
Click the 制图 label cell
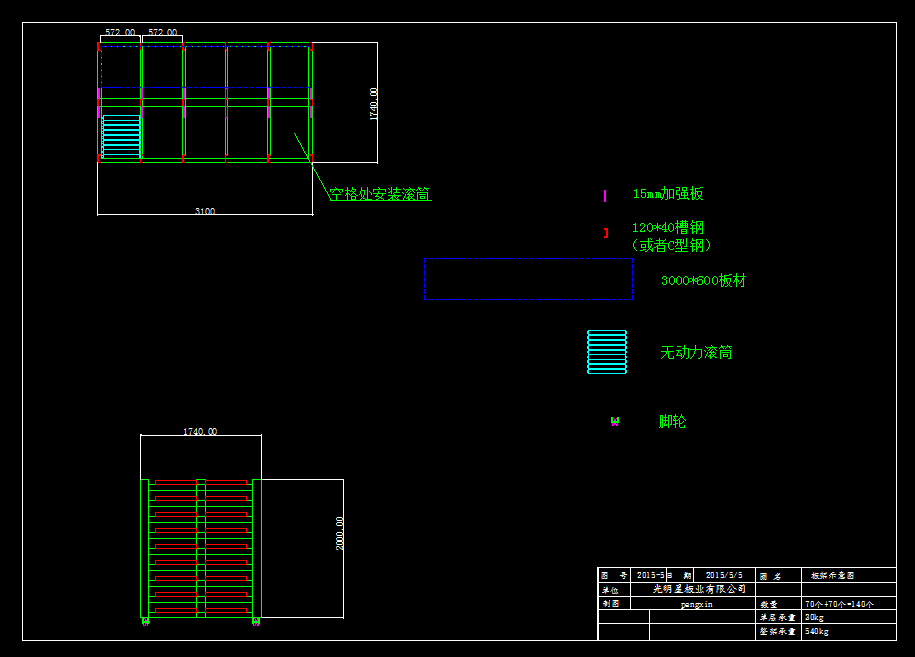click(610, 603)
